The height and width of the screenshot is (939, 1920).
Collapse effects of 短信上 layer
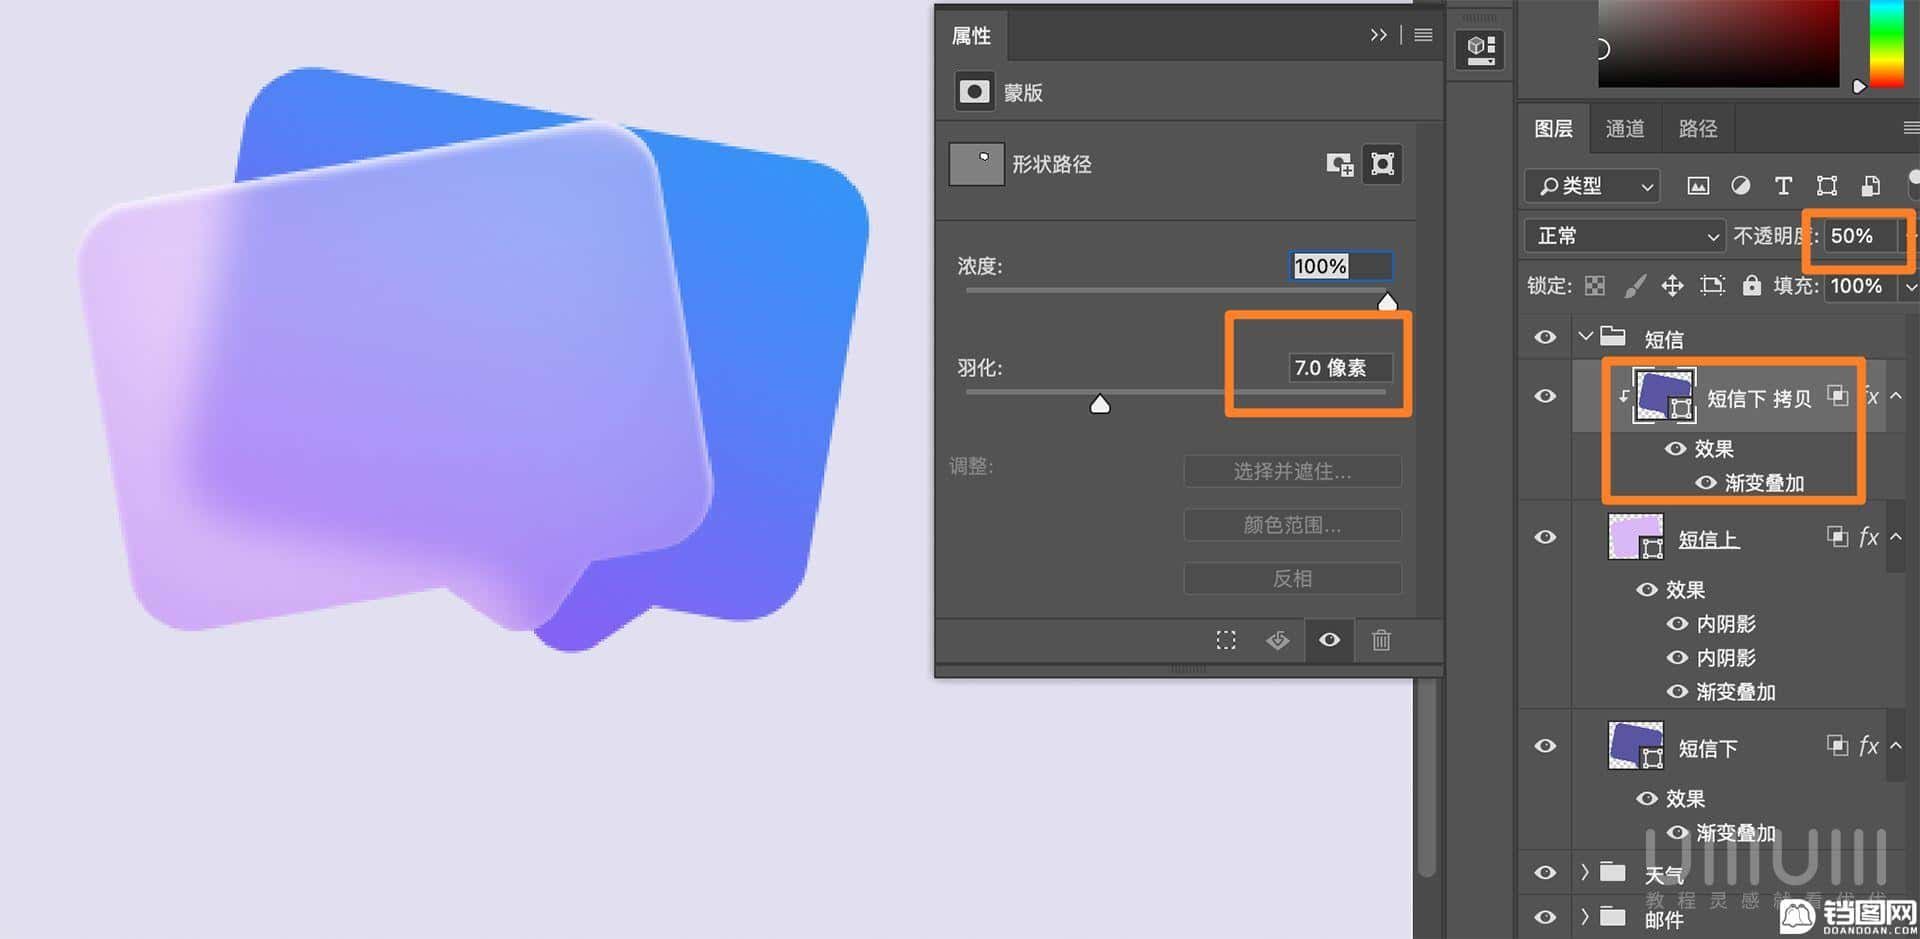coord(1895,537)
